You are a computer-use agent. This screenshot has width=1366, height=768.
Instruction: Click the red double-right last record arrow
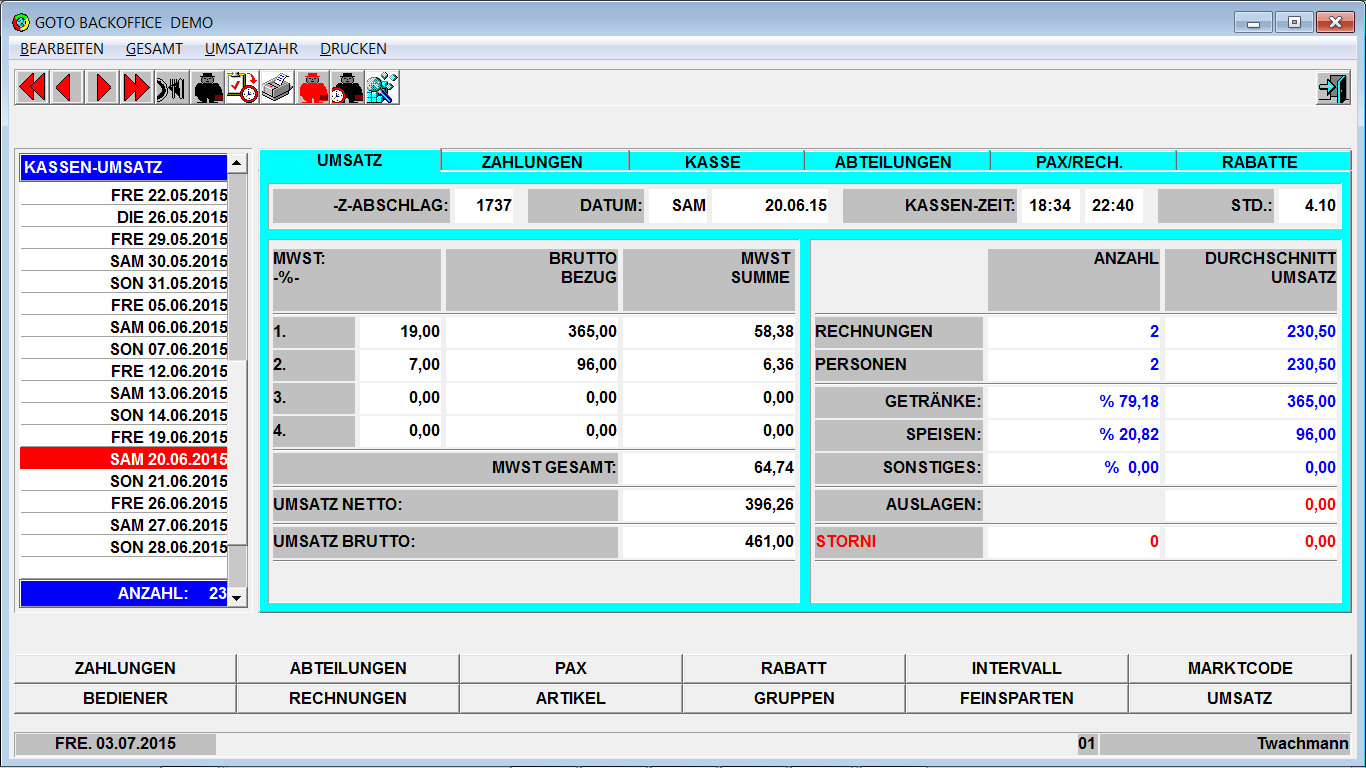pyautogui.click(x=137, y=88)
